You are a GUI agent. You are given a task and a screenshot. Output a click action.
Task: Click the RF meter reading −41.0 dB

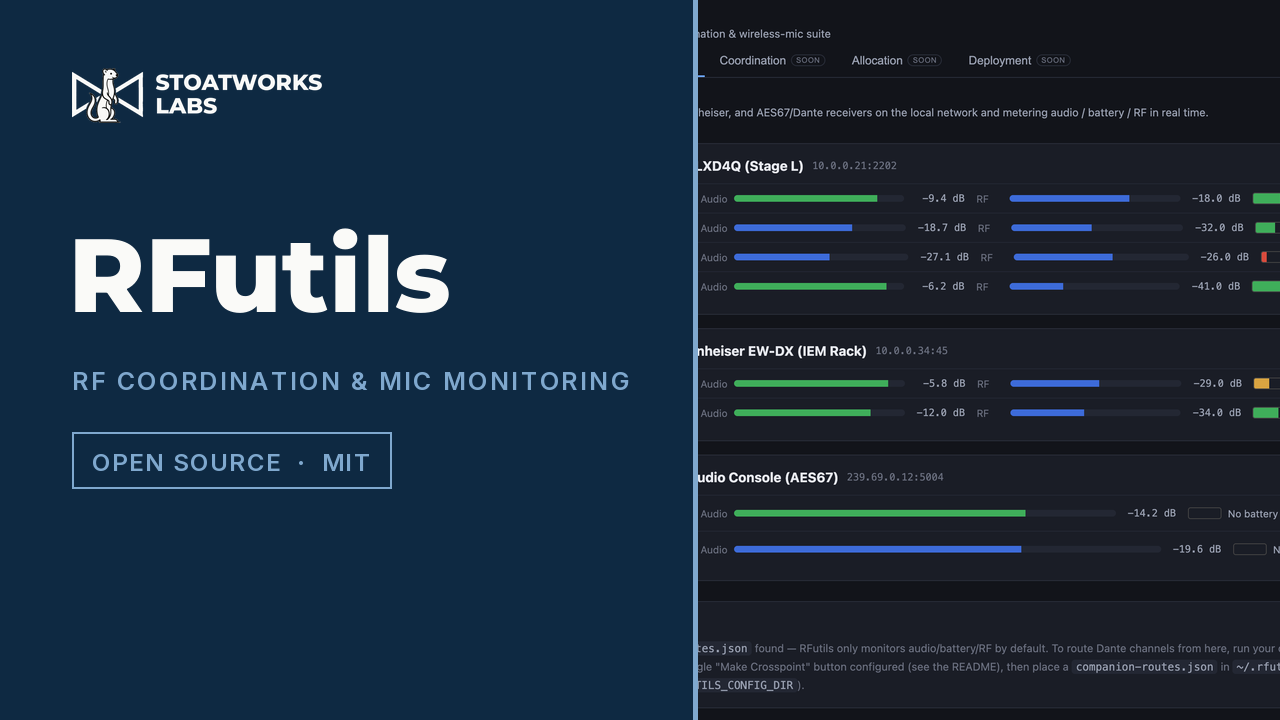coord(1094,286)
